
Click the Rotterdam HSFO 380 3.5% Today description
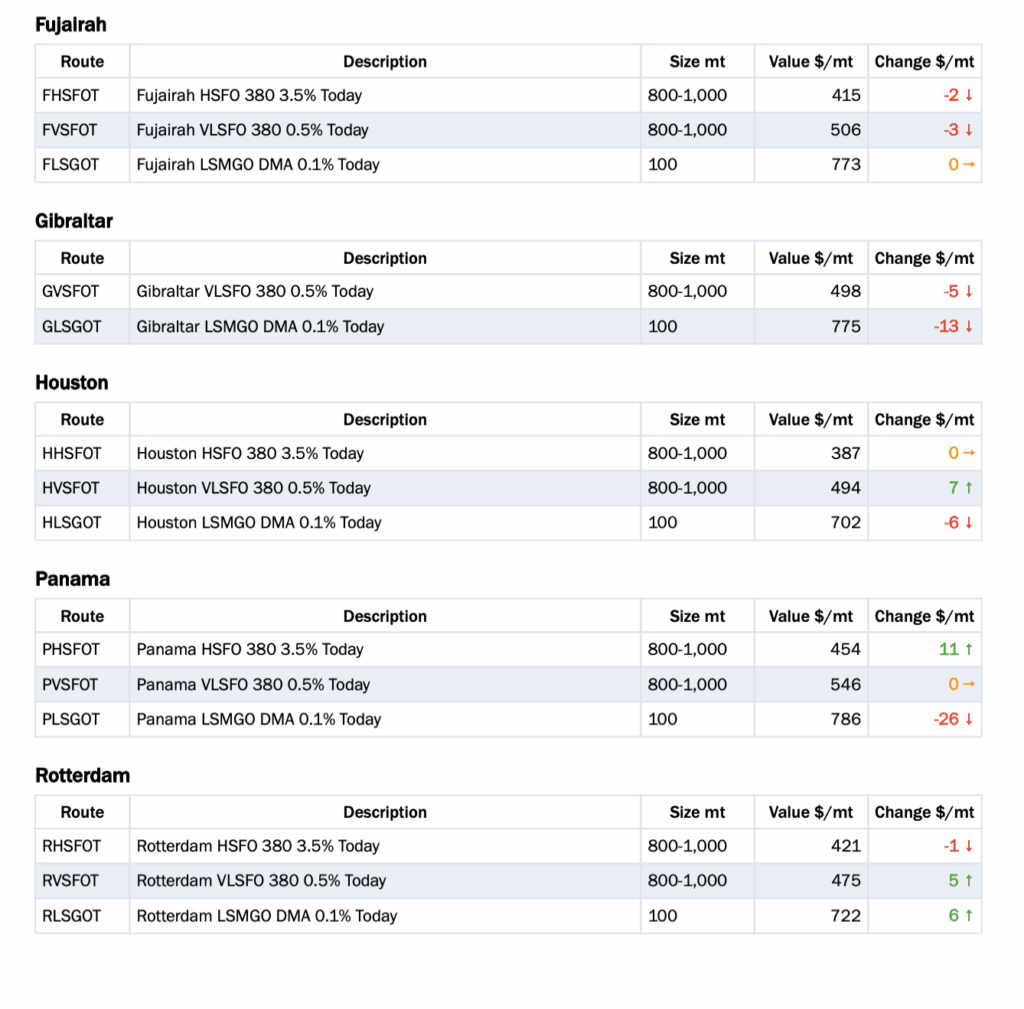[x=258, y=847]
